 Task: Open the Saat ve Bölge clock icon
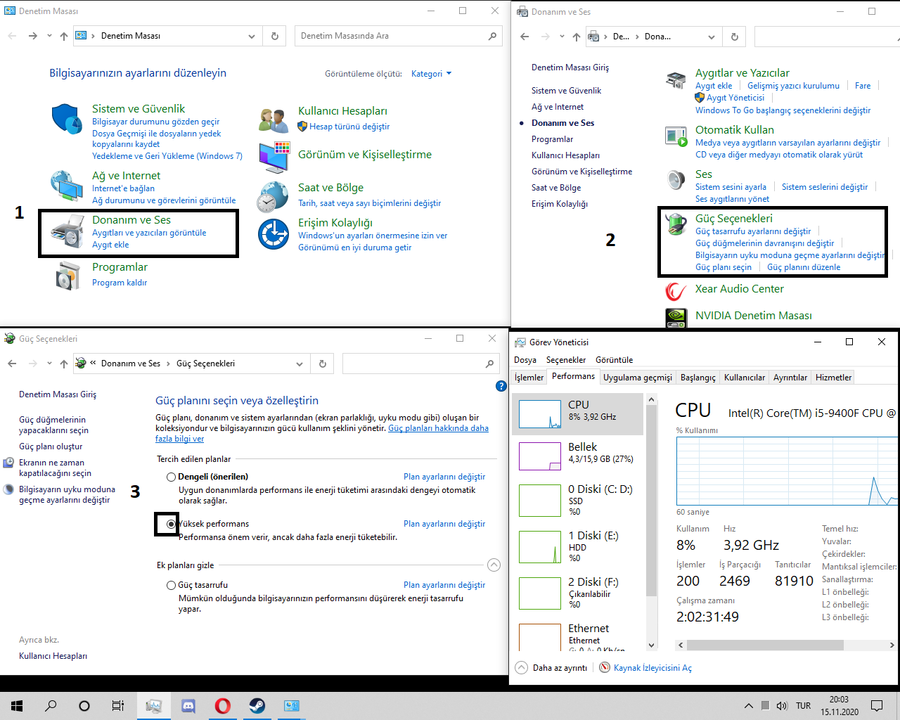pyautogui.click(x=272, y=196)
